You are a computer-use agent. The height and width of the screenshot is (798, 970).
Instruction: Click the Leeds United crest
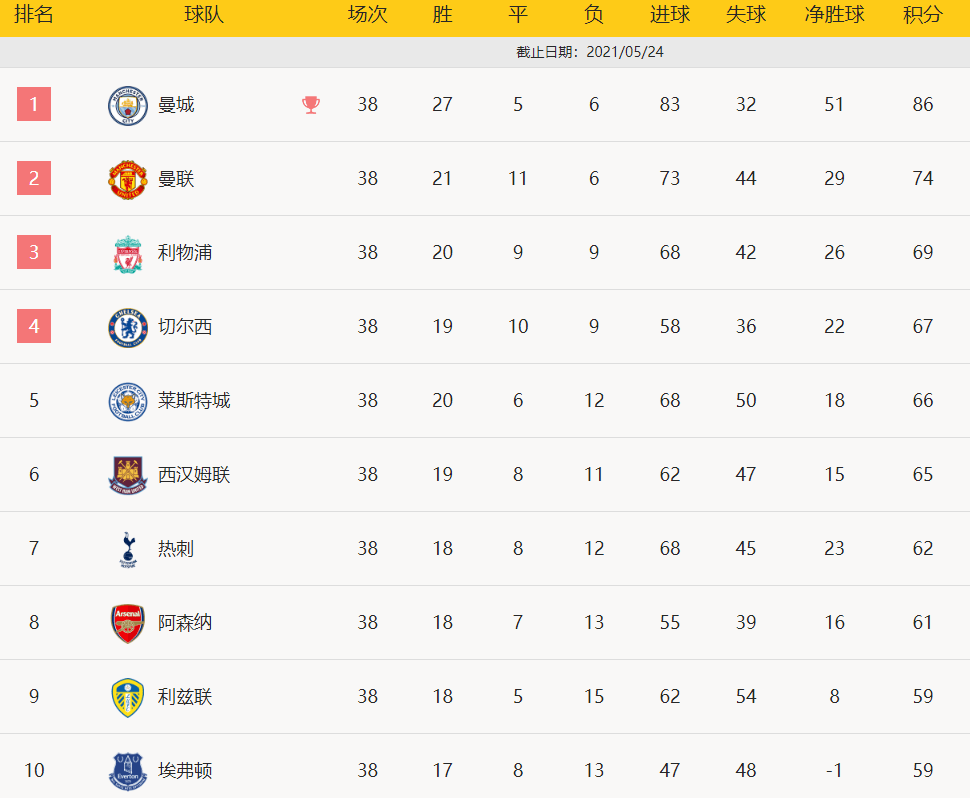pos(127,697)
